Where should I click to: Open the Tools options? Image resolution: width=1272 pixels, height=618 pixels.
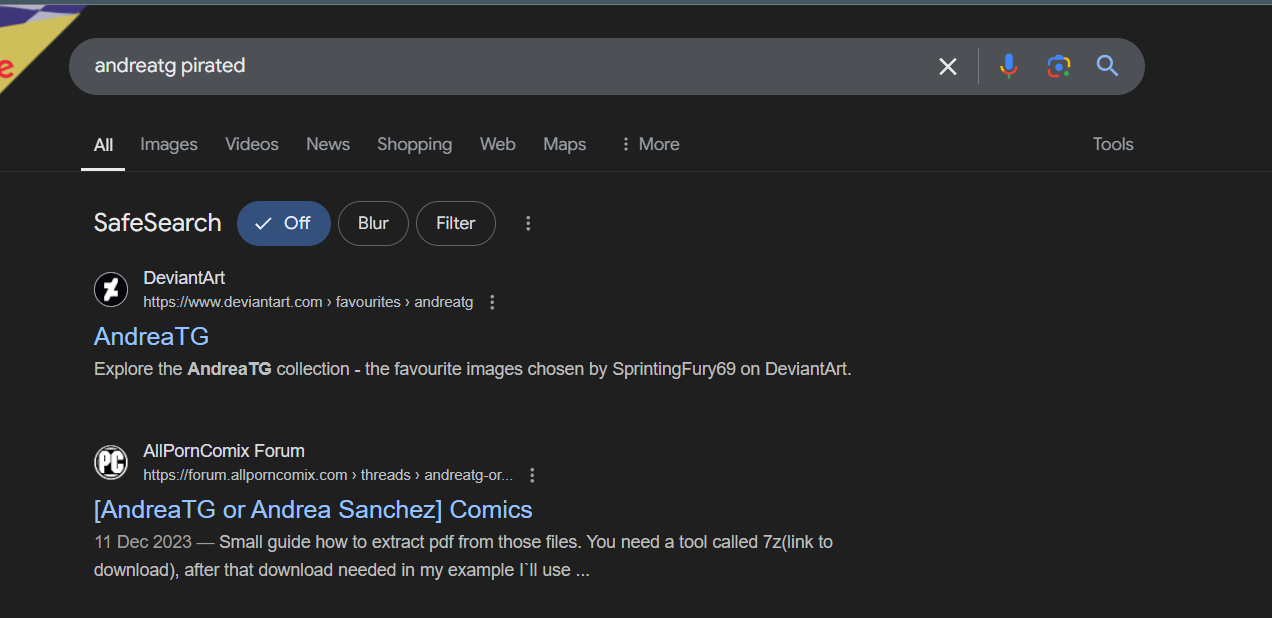coord(1113,144)
